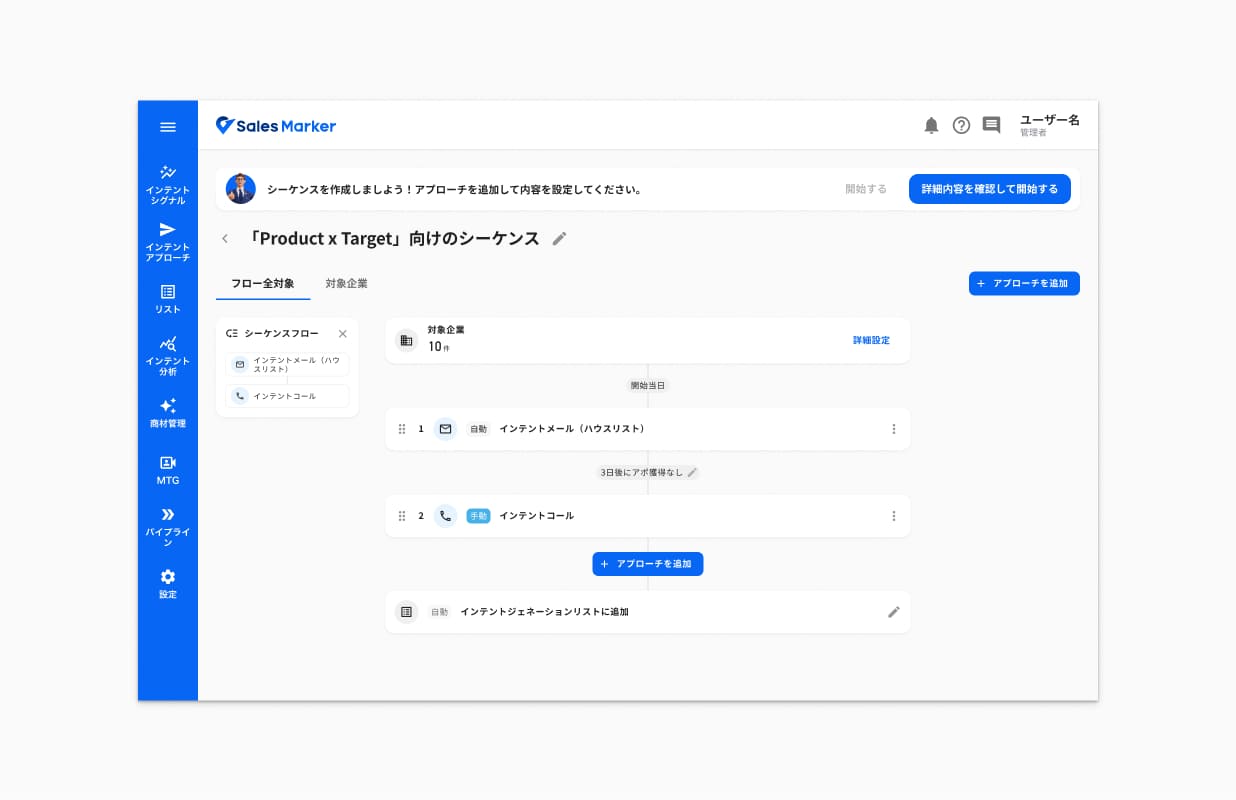This screenshot has width=1236, height=800.
Task: Open the MTG sidebar section
Action: pyautogui.click(x=168, y=470)
